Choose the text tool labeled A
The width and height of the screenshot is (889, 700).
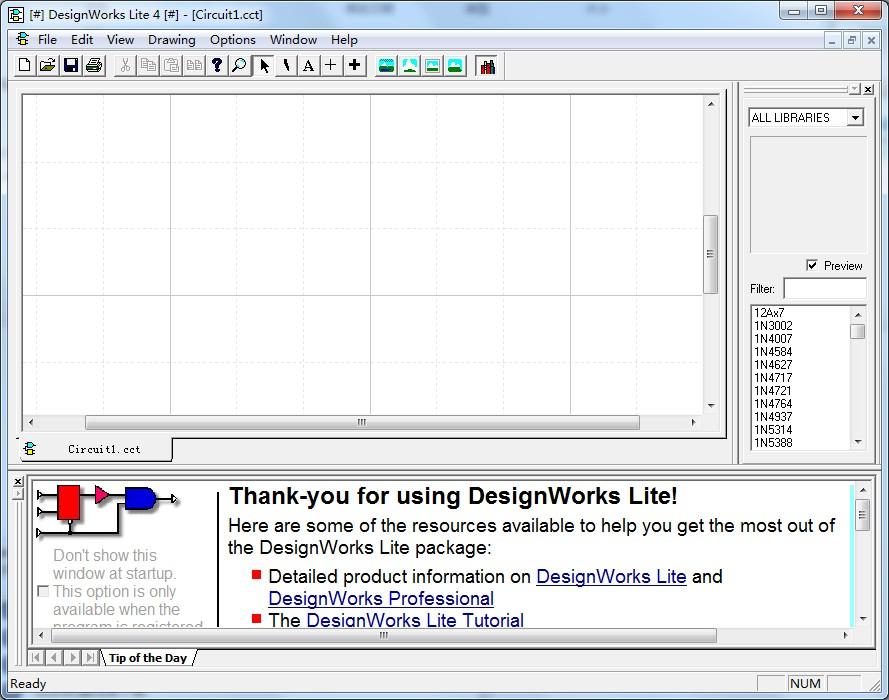point(308,66)
